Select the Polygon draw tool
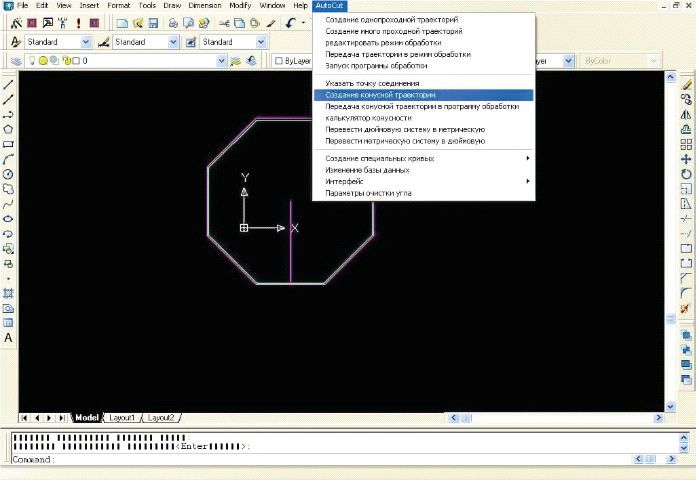 [x=9, y=129]
